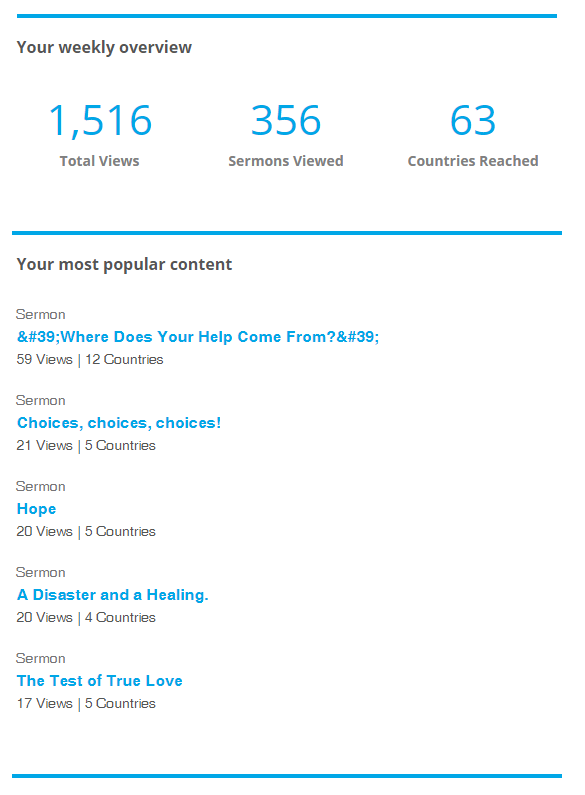585x795 pixels.
Task: Click '17 Views | 5 Countries' stats line
Action: click(x=86, y=704)
